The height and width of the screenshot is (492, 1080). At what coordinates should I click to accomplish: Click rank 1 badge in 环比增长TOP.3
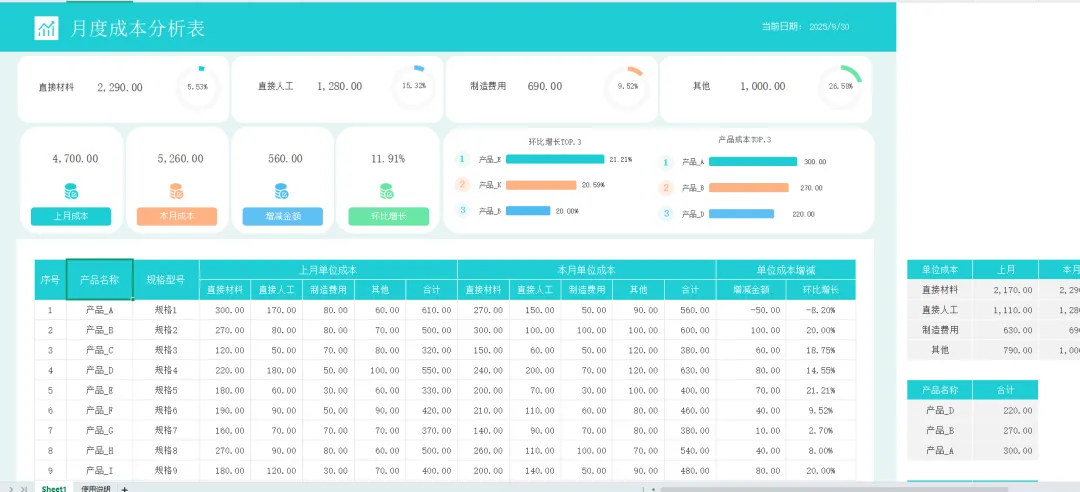(x=462, y=159)
